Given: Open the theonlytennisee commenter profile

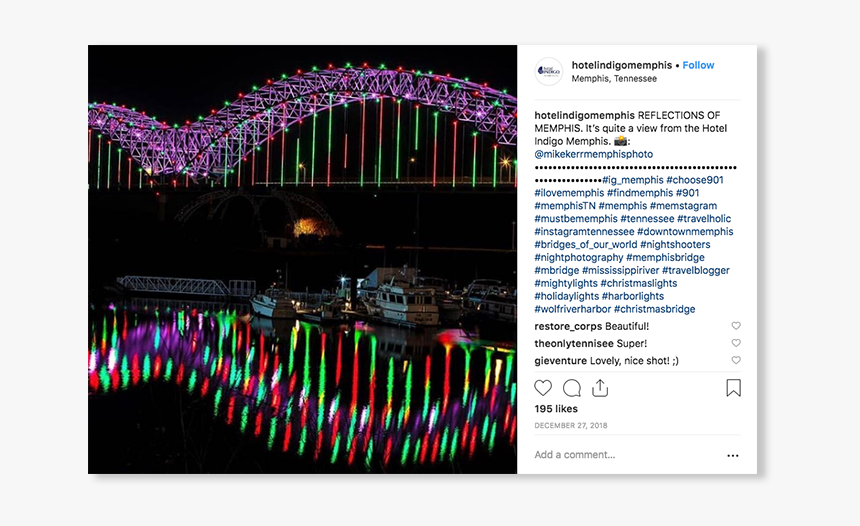Looking at the screenshot, I should [x=574, y=343].
